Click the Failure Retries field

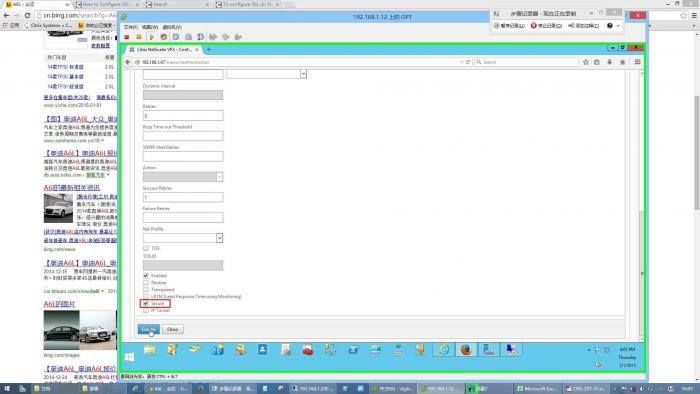183,218
